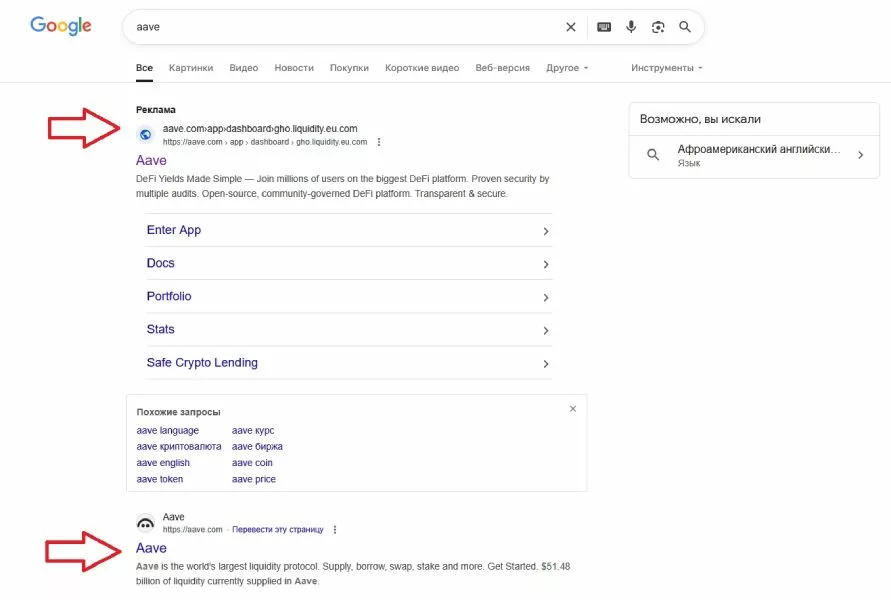
Task: Submit search using the magnifier icon
Action: pyautogui.click(x=685, y=27)
